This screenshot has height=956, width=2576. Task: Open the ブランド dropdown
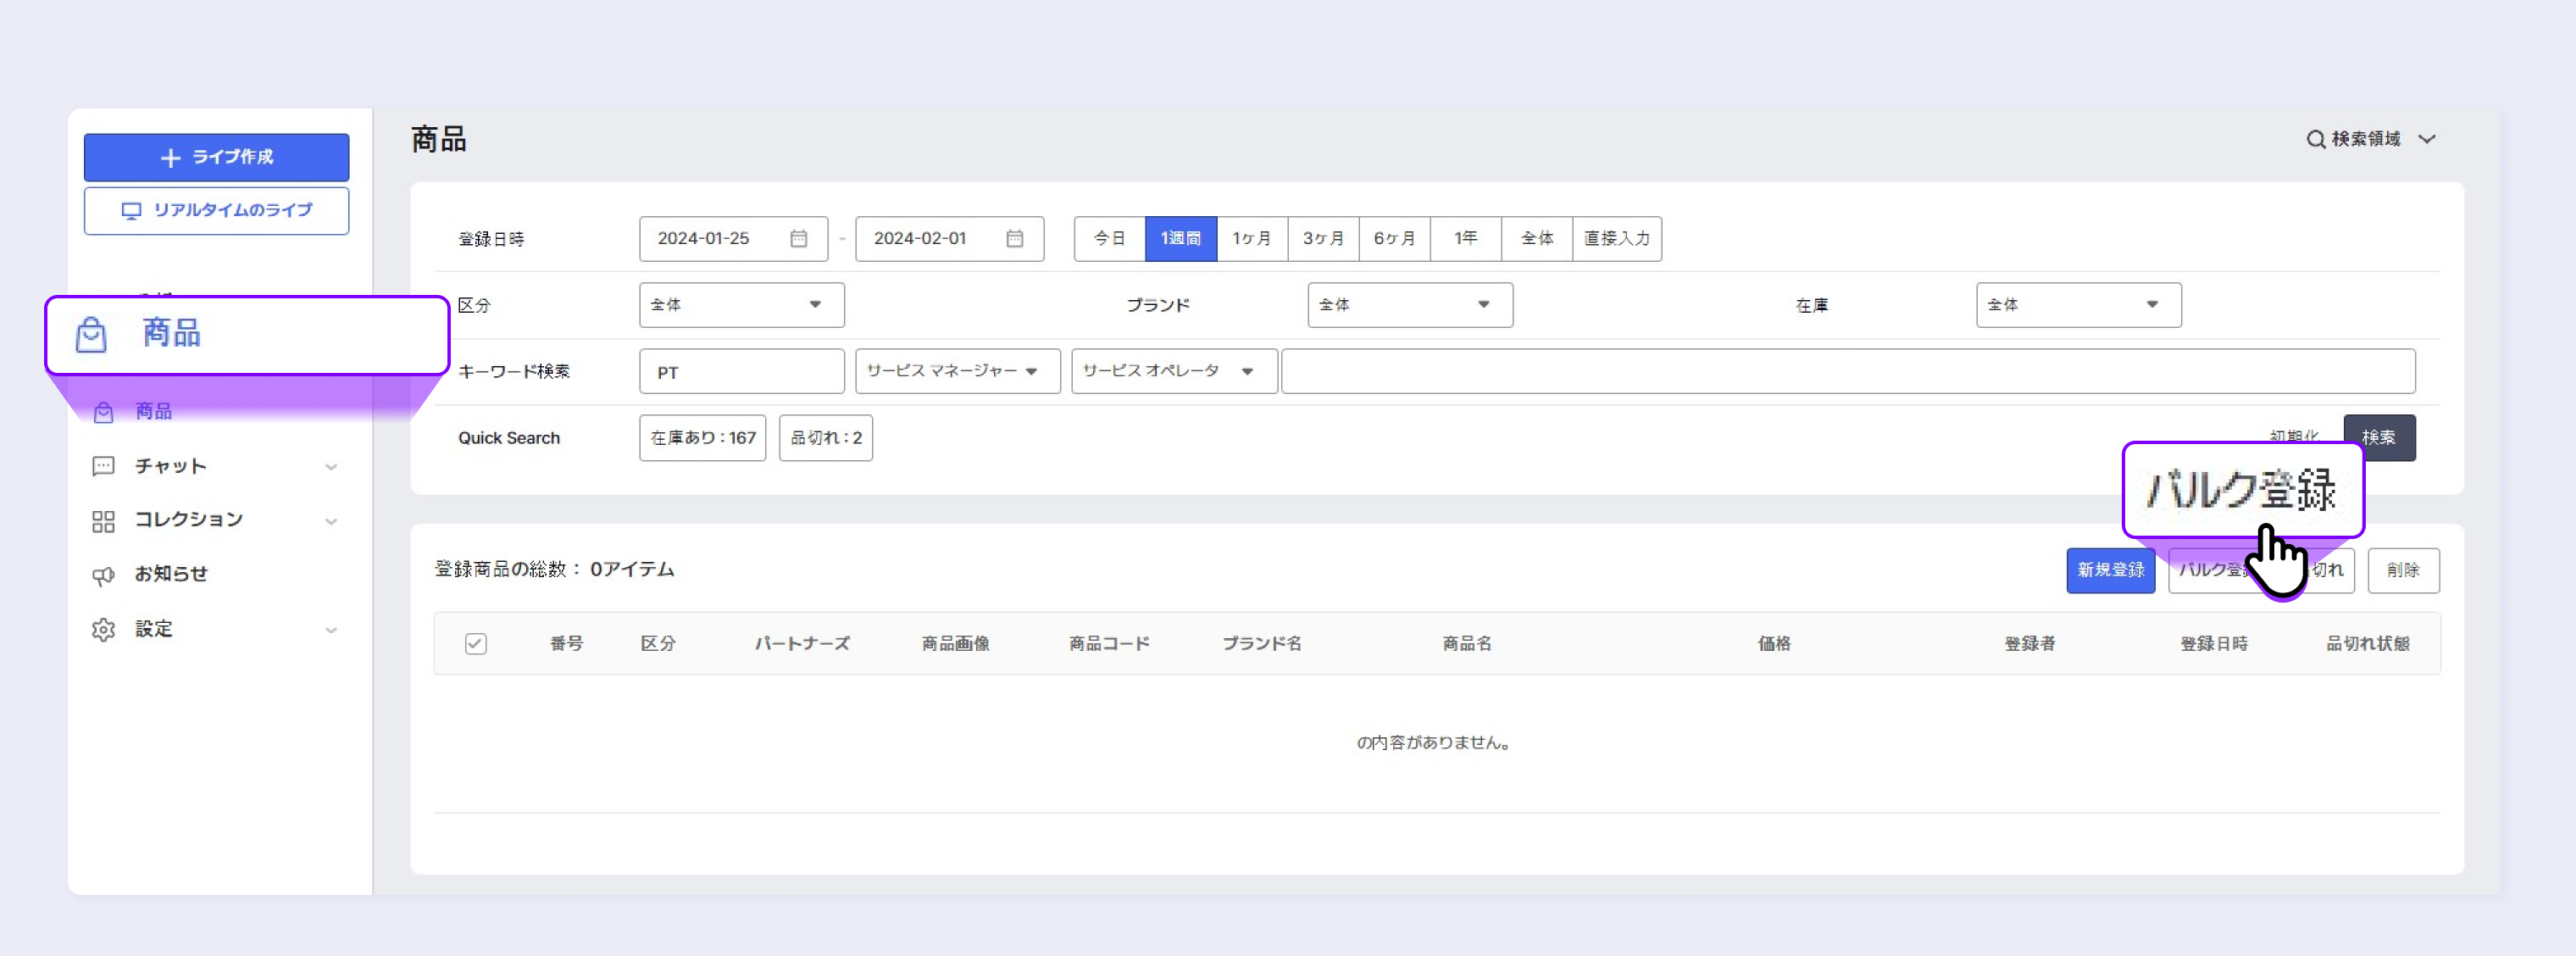coord(1409,305)
